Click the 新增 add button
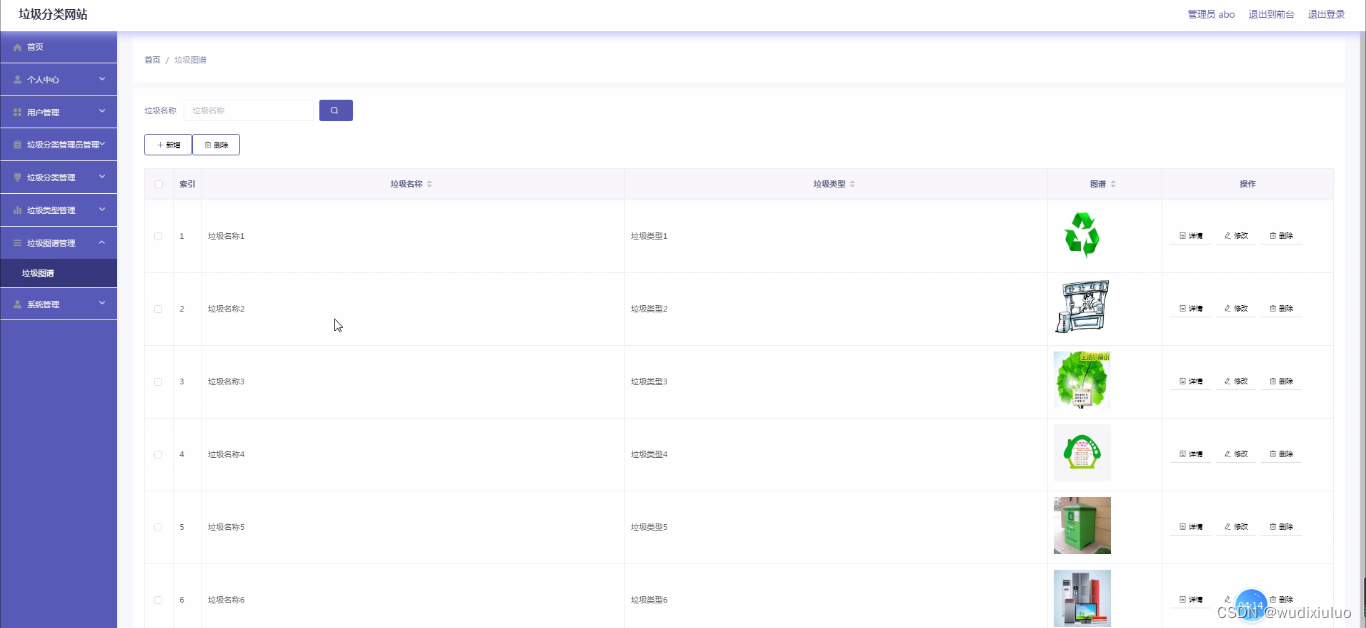The height and width of the screenshot is (628, 1366). pos(168,145)
